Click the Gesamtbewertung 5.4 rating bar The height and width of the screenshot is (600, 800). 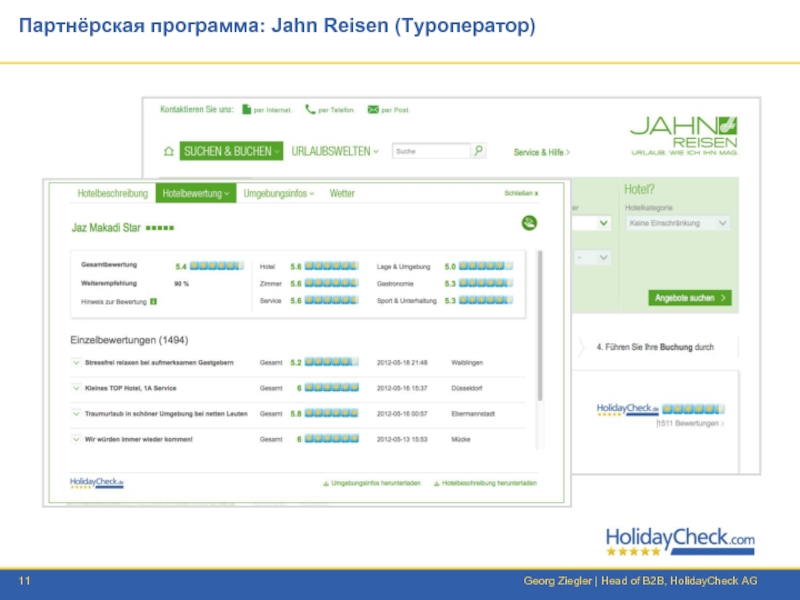(x=216, y=266)
